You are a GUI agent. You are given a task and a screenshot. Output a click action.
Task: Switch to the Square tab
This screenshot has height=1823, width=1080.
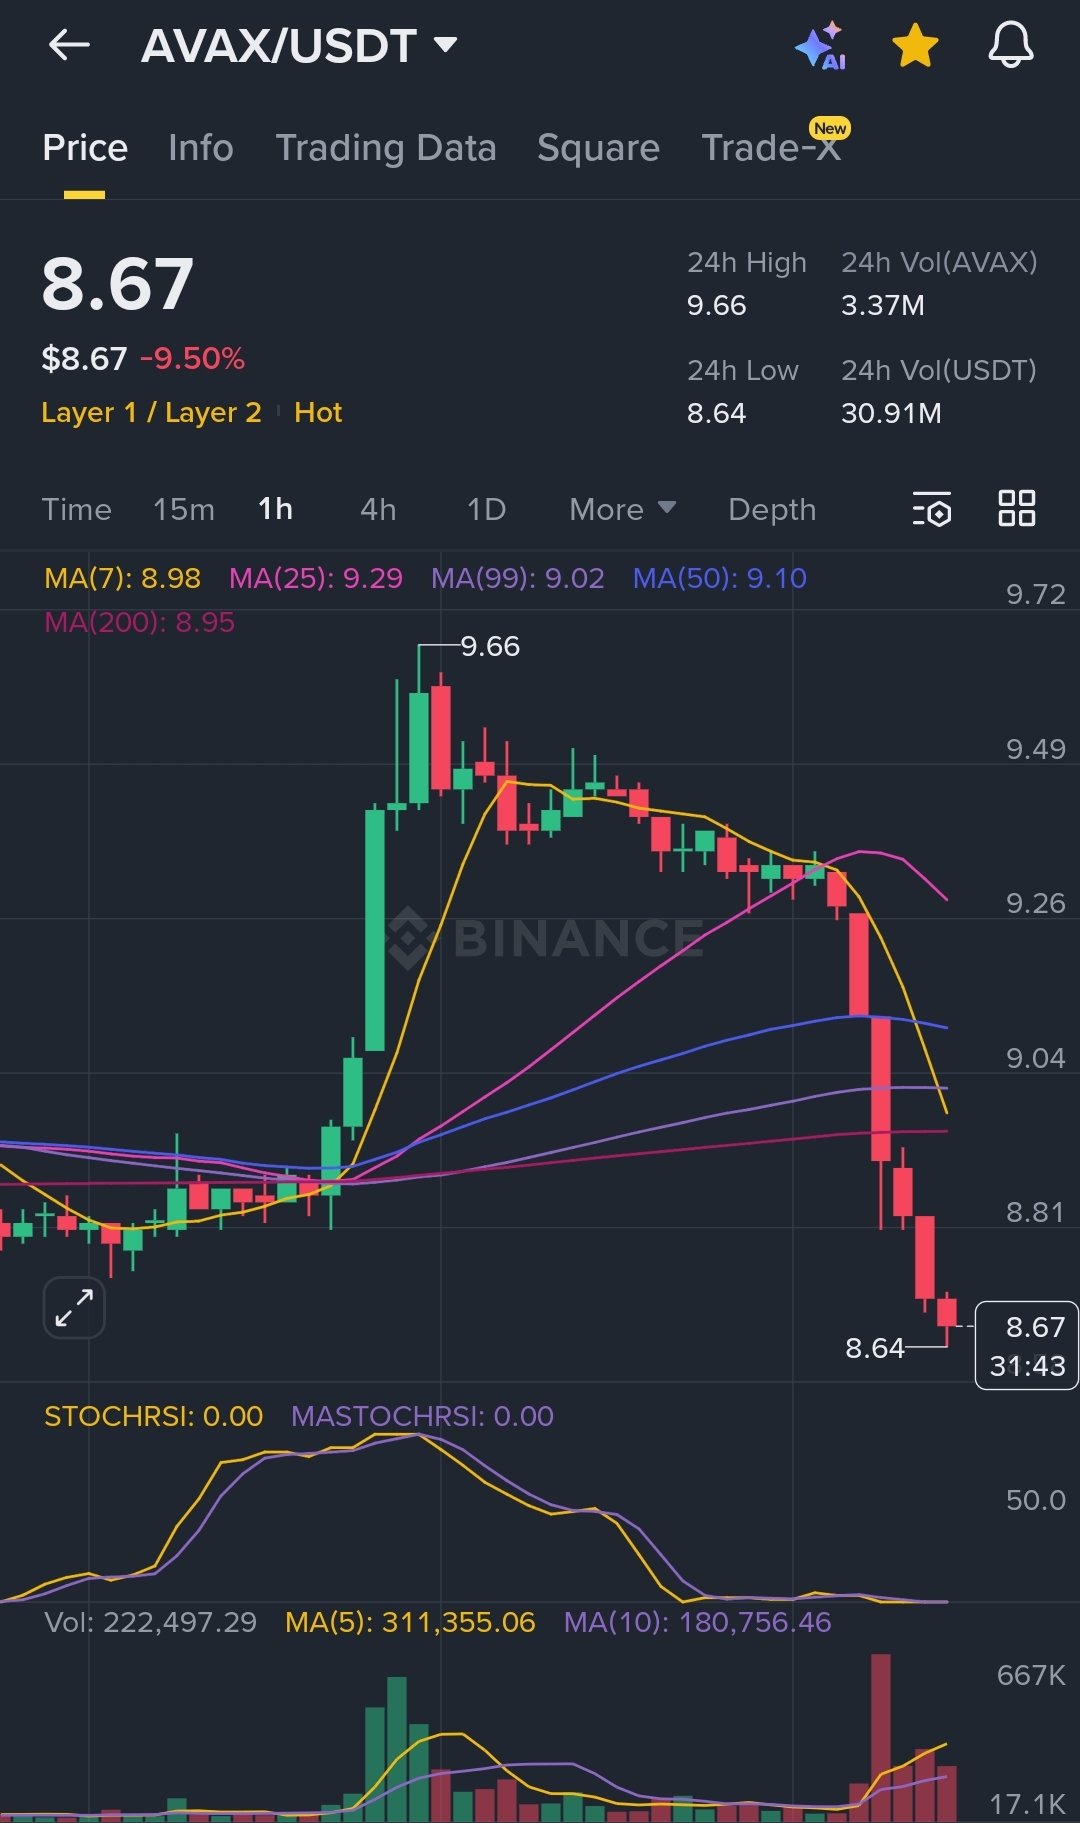(x=598, y=148)
